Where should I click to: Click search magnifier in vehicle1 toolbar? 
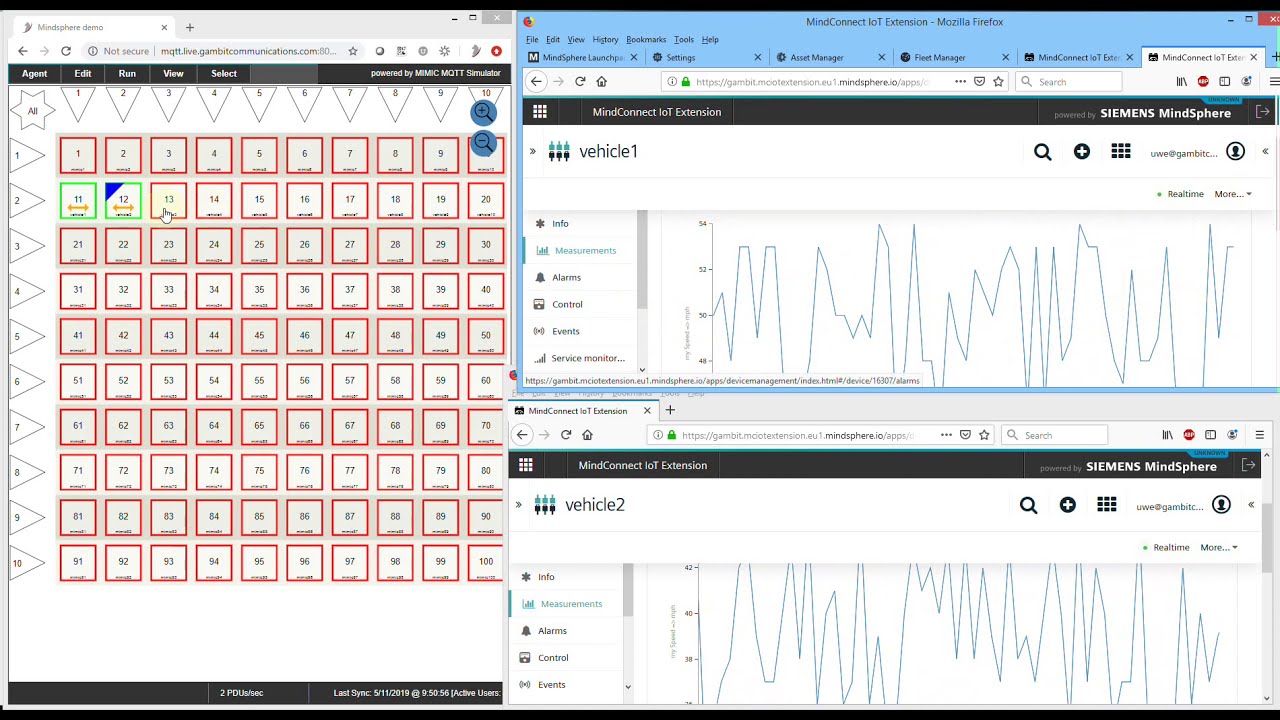(1043, 152)
